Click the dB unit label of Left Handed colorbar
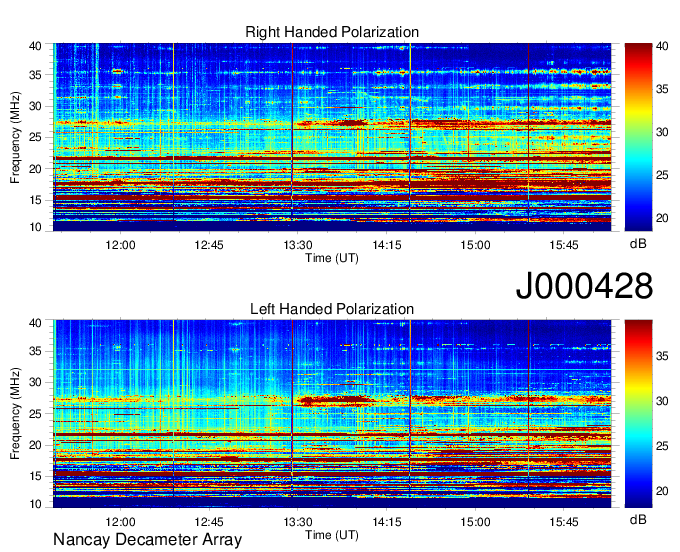680x552 pixels. (638, 519)
